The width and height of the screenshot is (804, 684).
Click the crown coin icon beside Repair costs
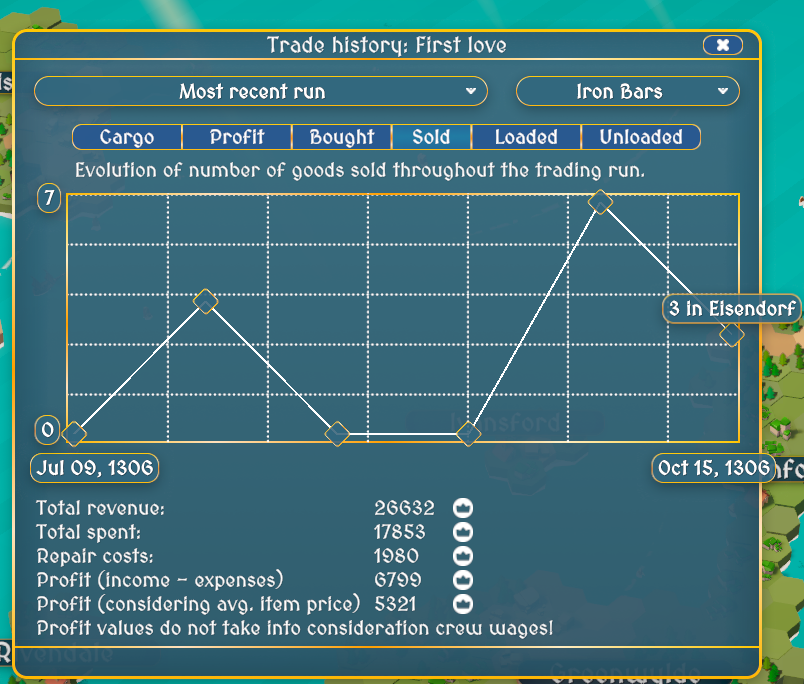(464, 556)
